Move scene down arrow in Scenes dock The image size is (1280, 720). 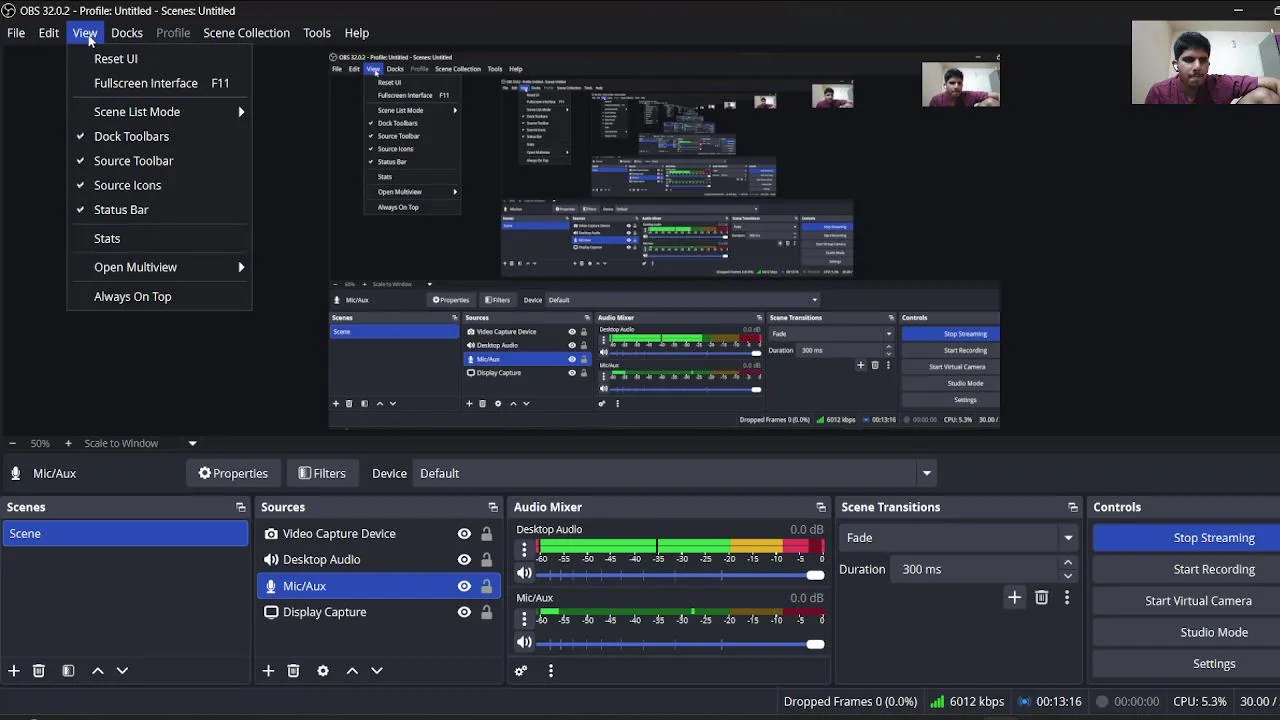pos(122,671)
